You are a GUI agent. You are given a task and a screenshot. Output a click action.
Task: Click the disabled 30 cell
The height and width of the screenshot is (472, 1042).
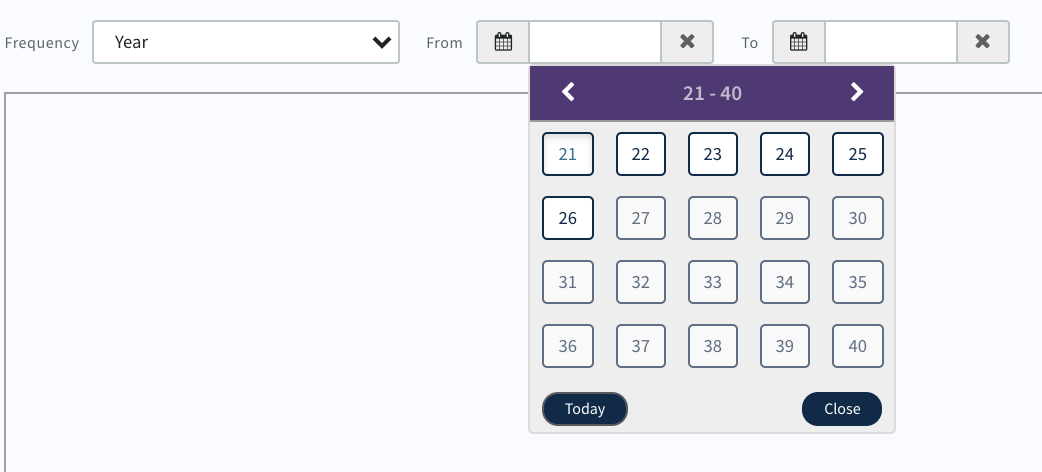click(x=858, y=218)
